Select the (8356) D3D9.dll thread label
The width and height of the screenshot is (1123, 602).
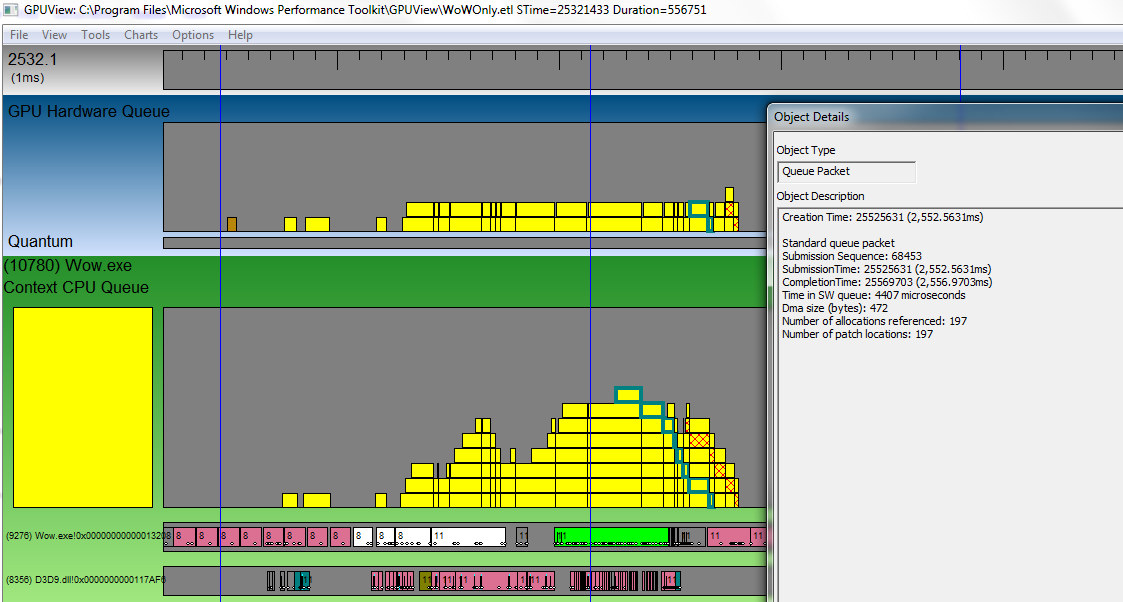83,579
